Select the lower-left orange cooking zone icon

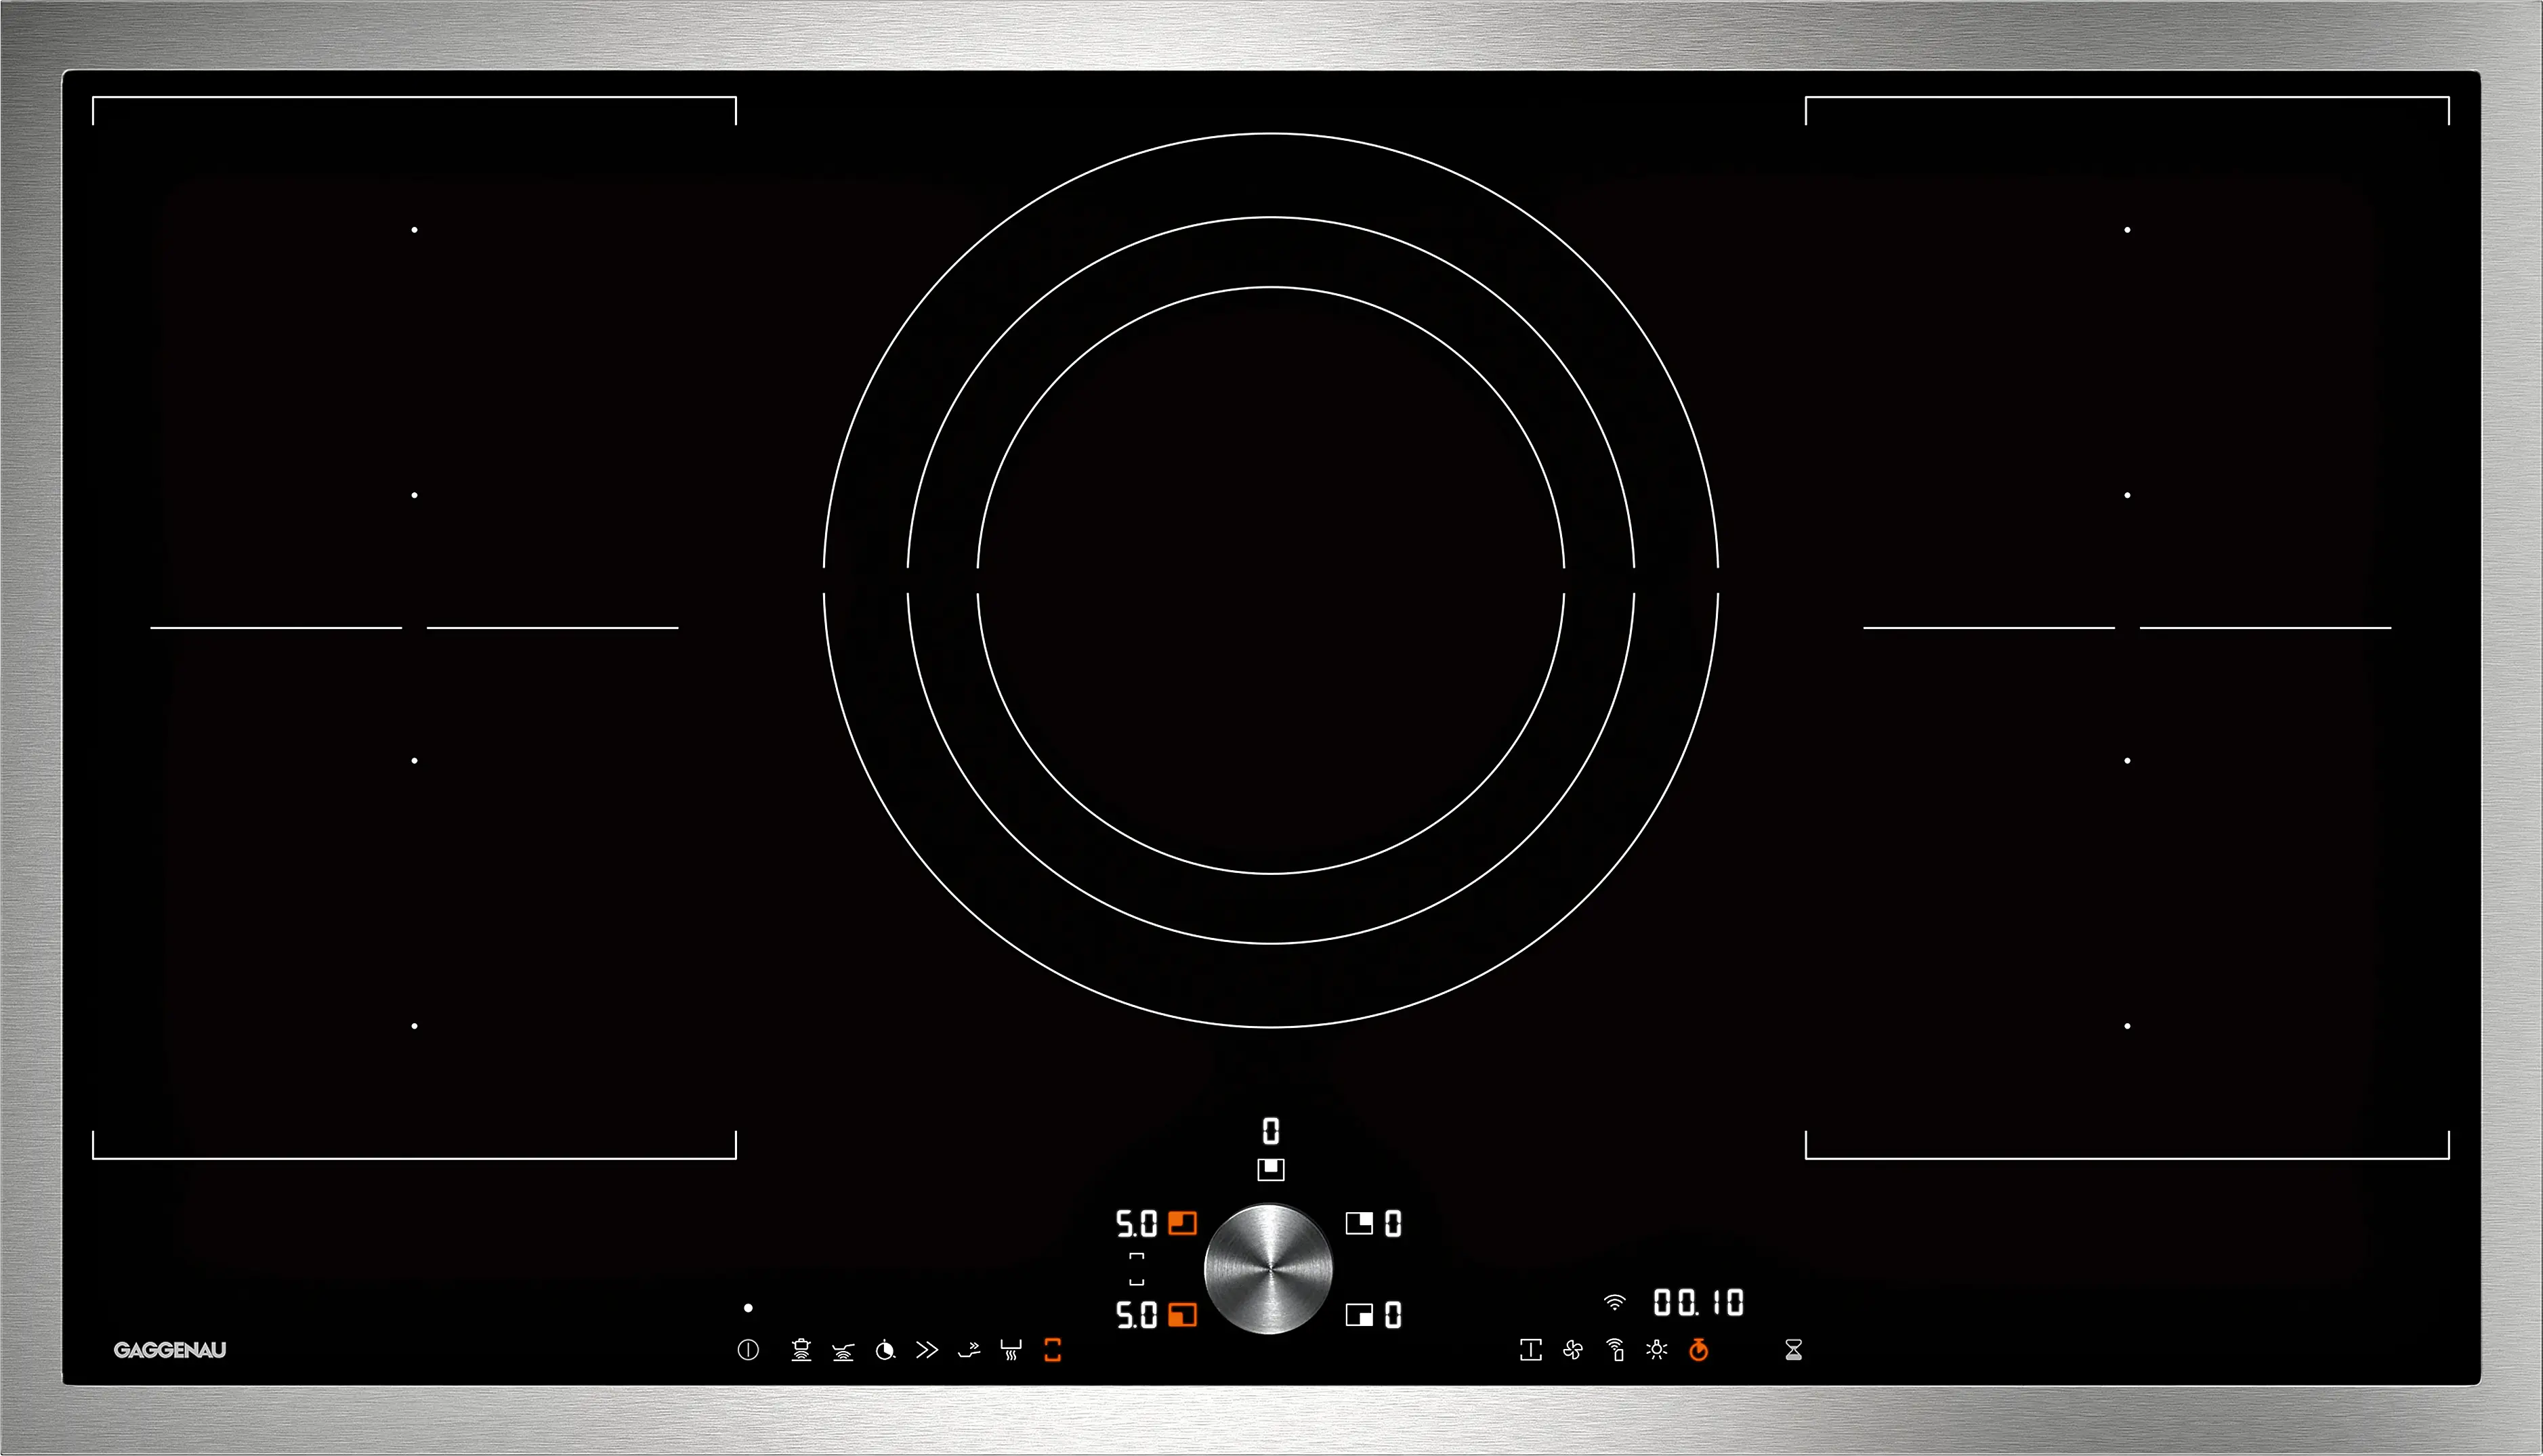pos(1182,1315)
